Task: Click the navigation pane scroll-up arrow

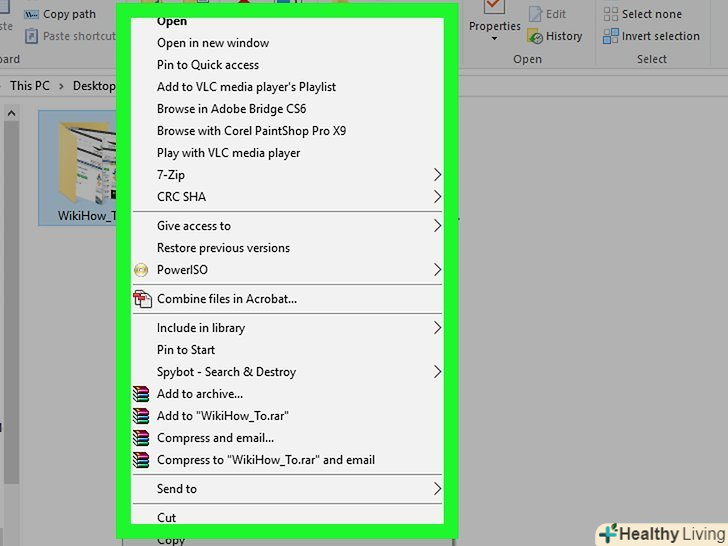Action: (12, 113)
